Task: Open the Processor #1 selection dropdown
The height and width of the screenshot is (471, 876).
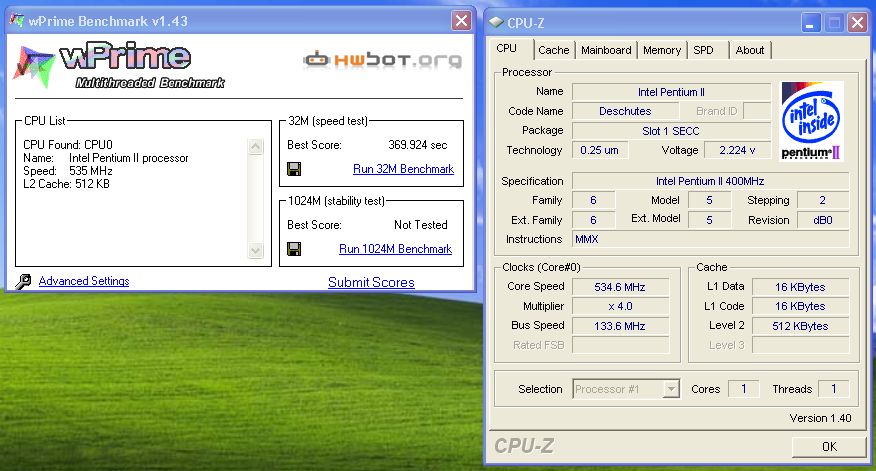Action: point(671,389)
